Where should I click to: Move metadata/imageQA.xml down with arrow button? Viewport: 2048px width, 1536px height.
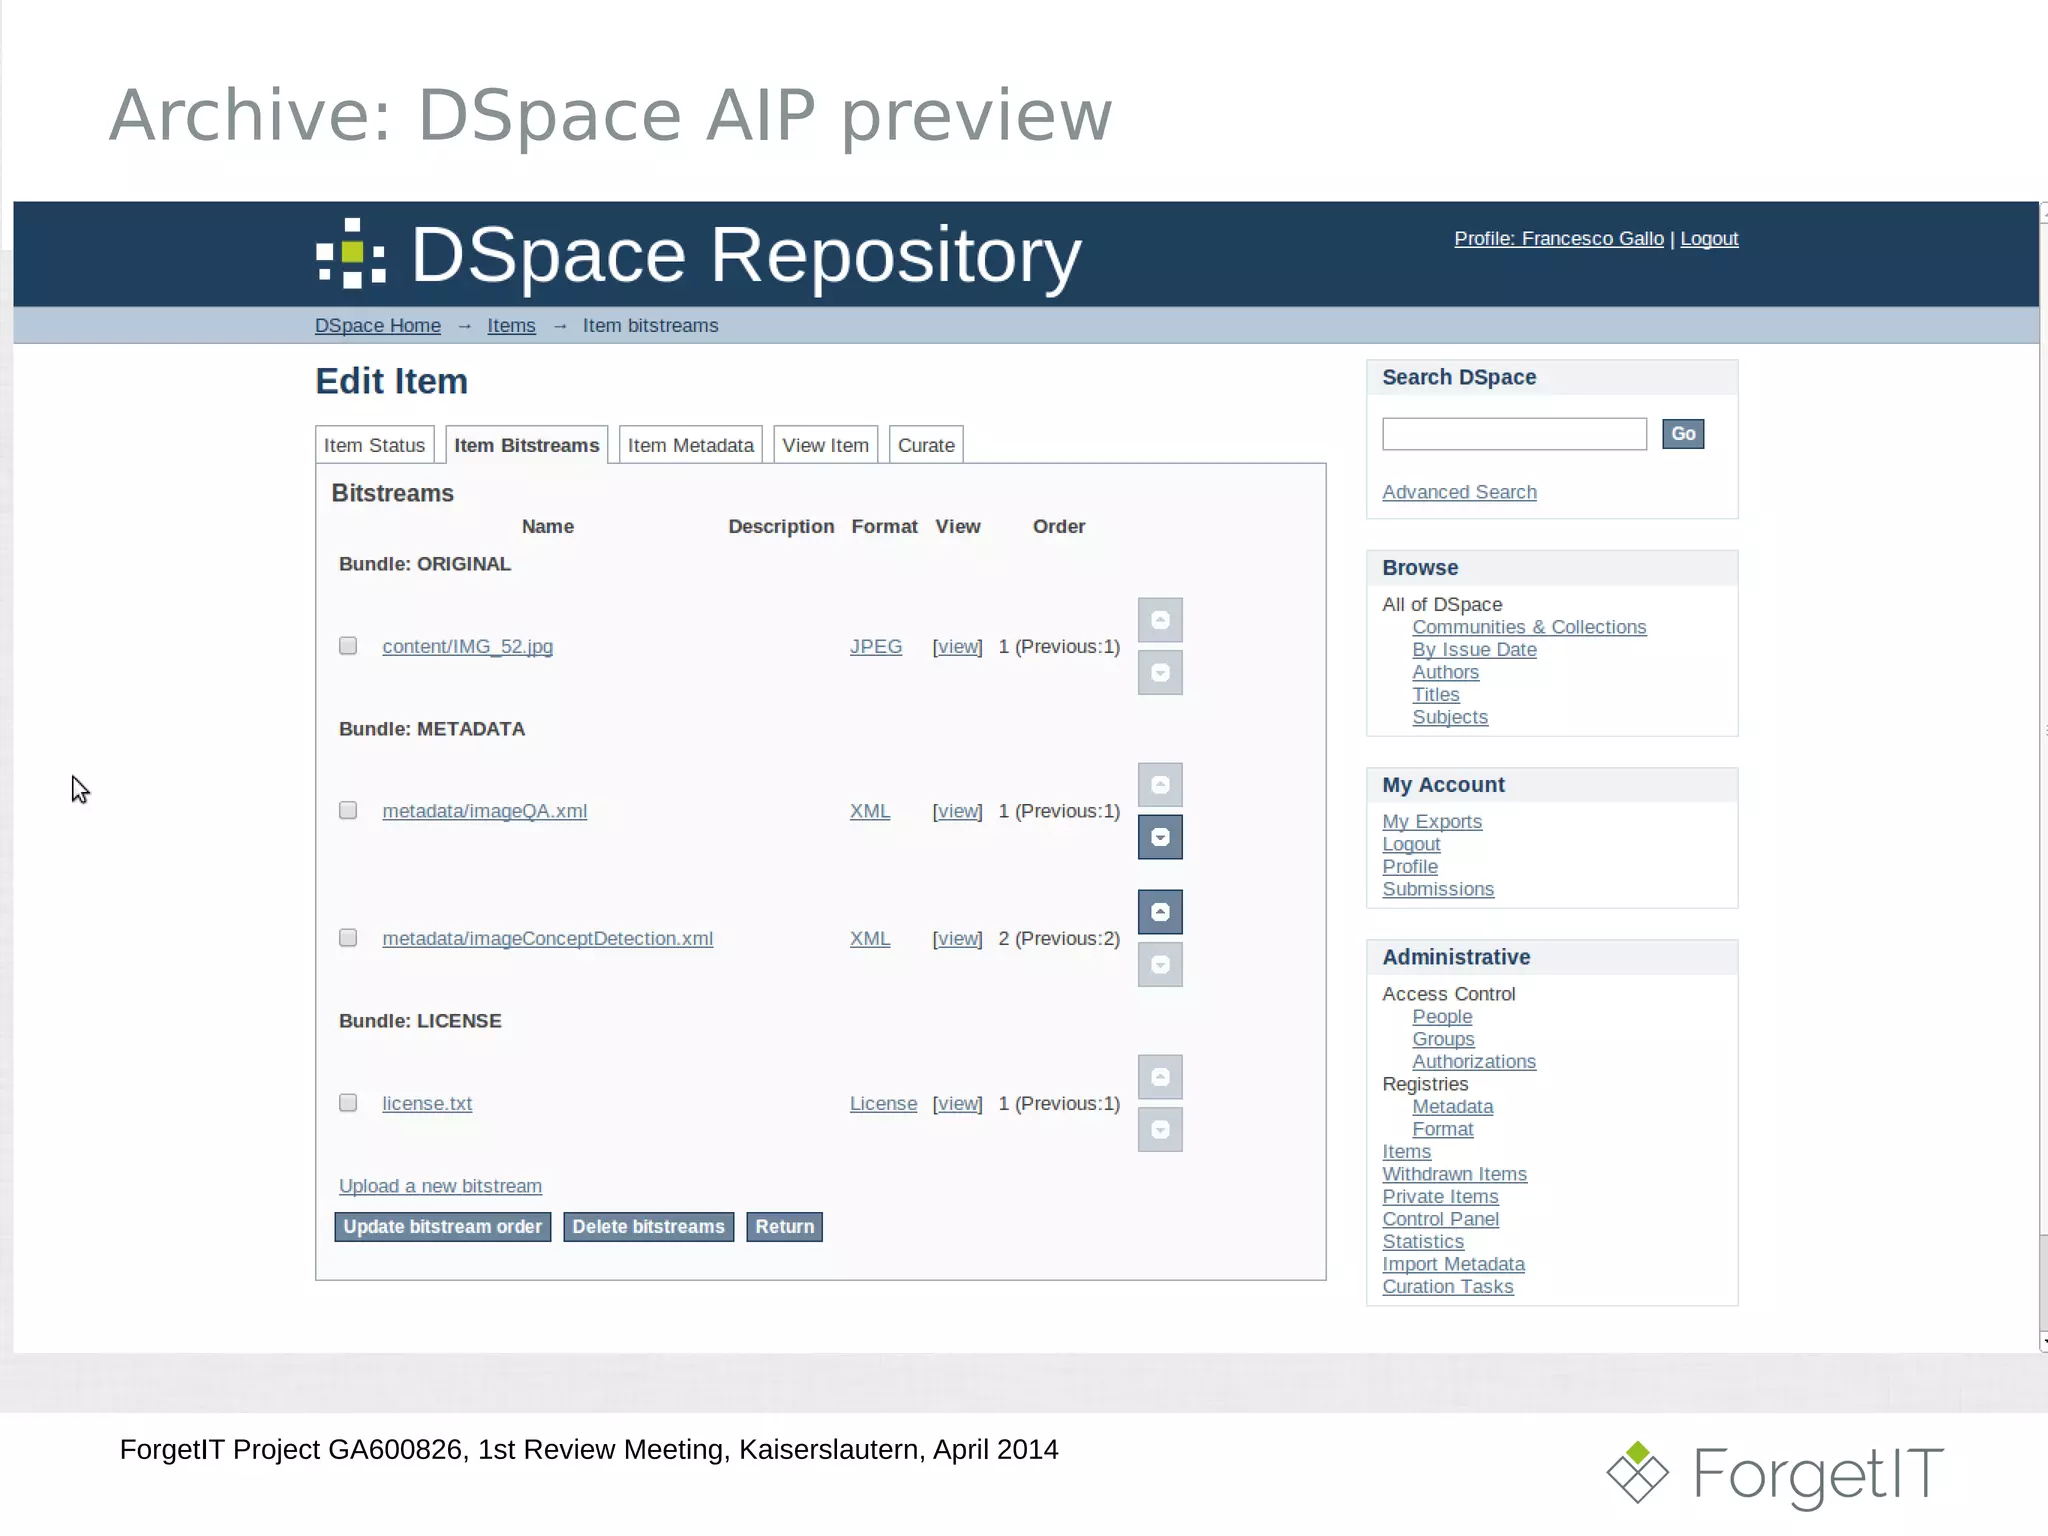[x=1160, y=837]
